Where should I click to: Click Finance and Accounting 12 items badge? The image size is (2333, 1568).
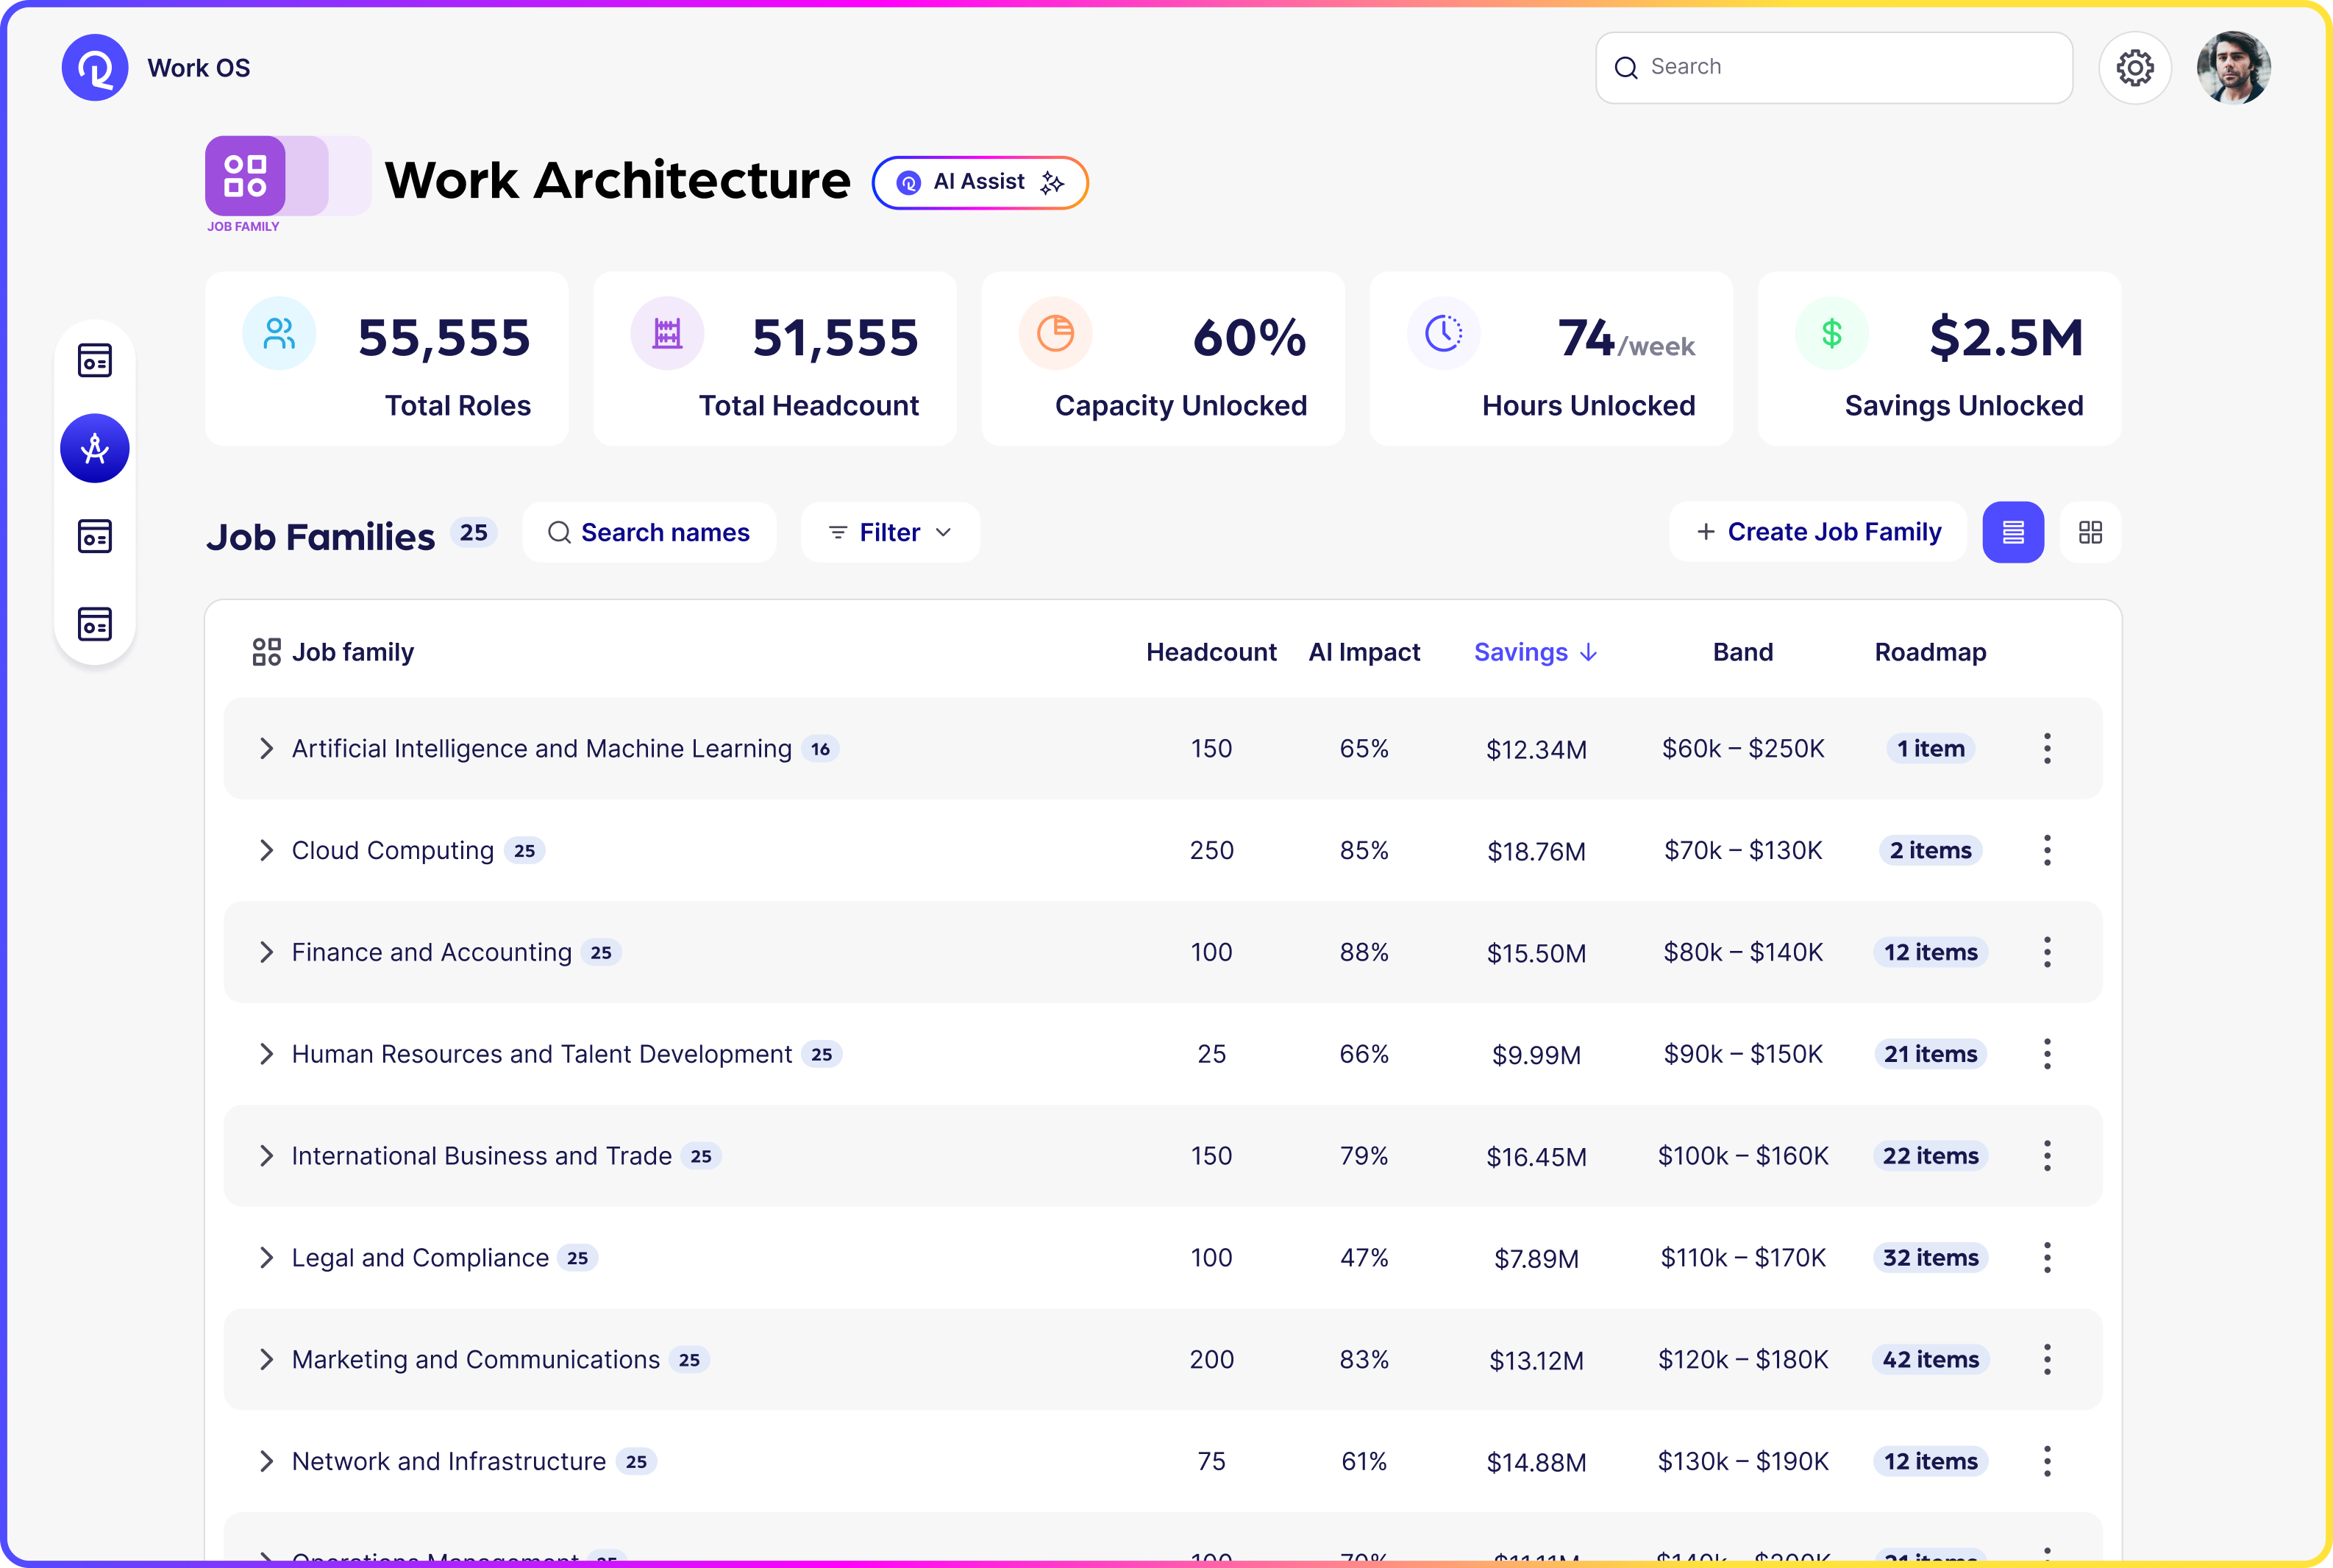(x=1930, y=952)
